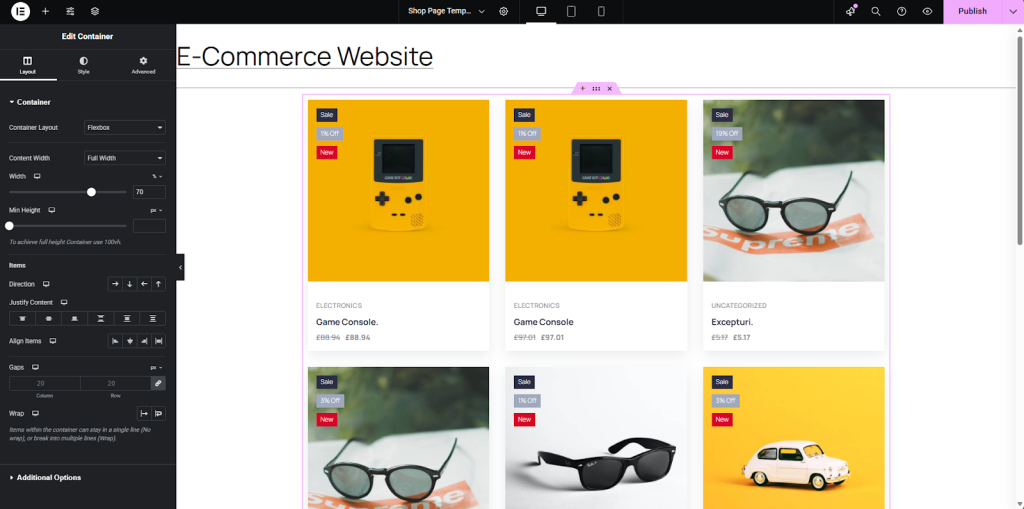
Task: Click Width value field showing 70
Action: point(149,192)
